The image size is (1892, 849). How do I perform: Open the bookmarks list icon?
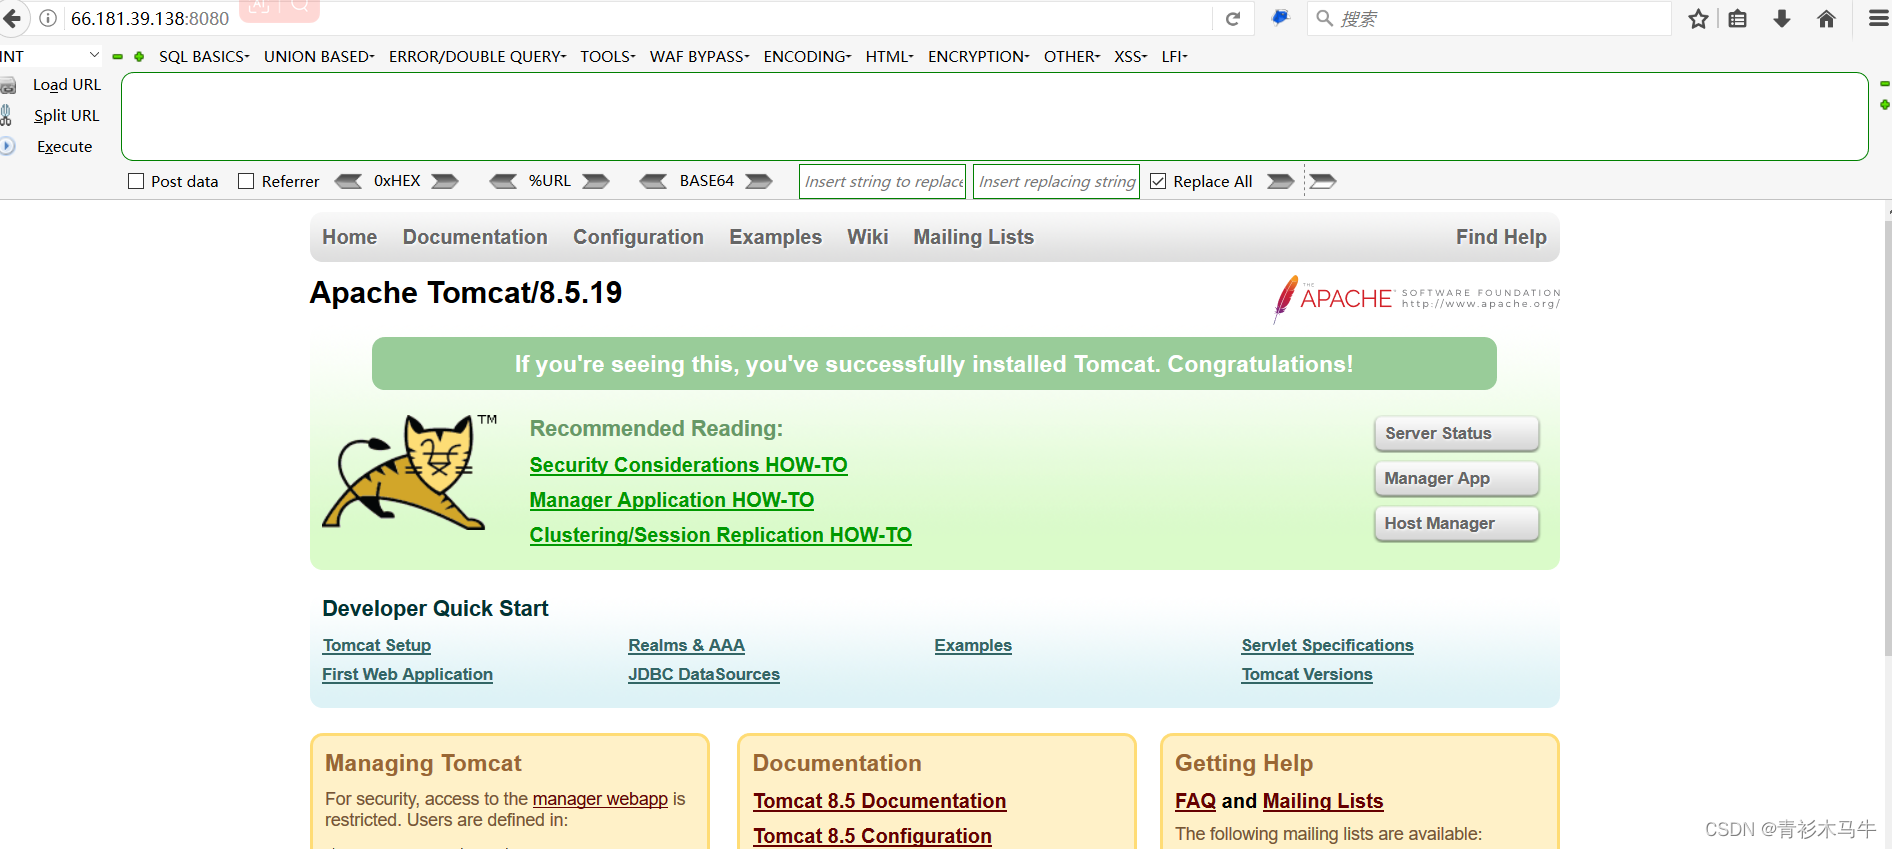[x=1738, y=18]
